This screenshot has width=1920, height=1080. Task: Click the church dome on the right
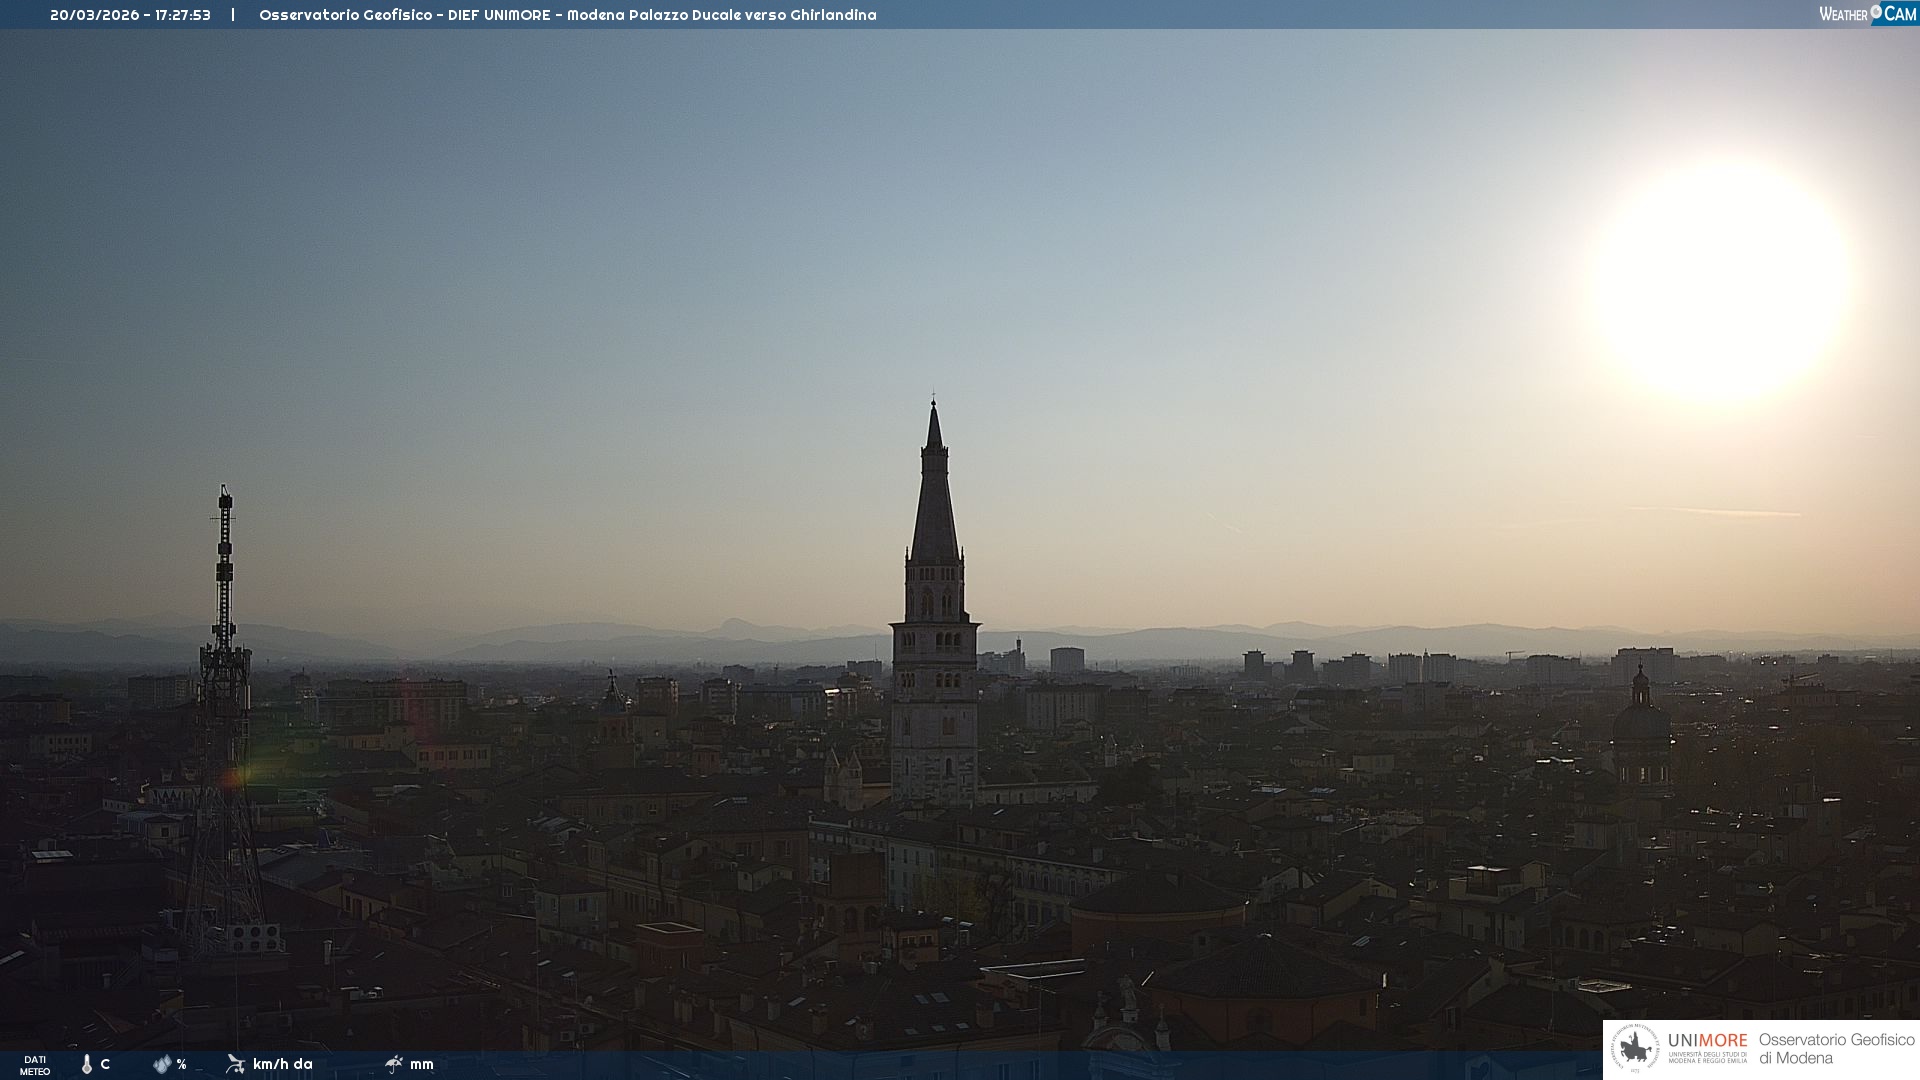tap(1640, 720)
